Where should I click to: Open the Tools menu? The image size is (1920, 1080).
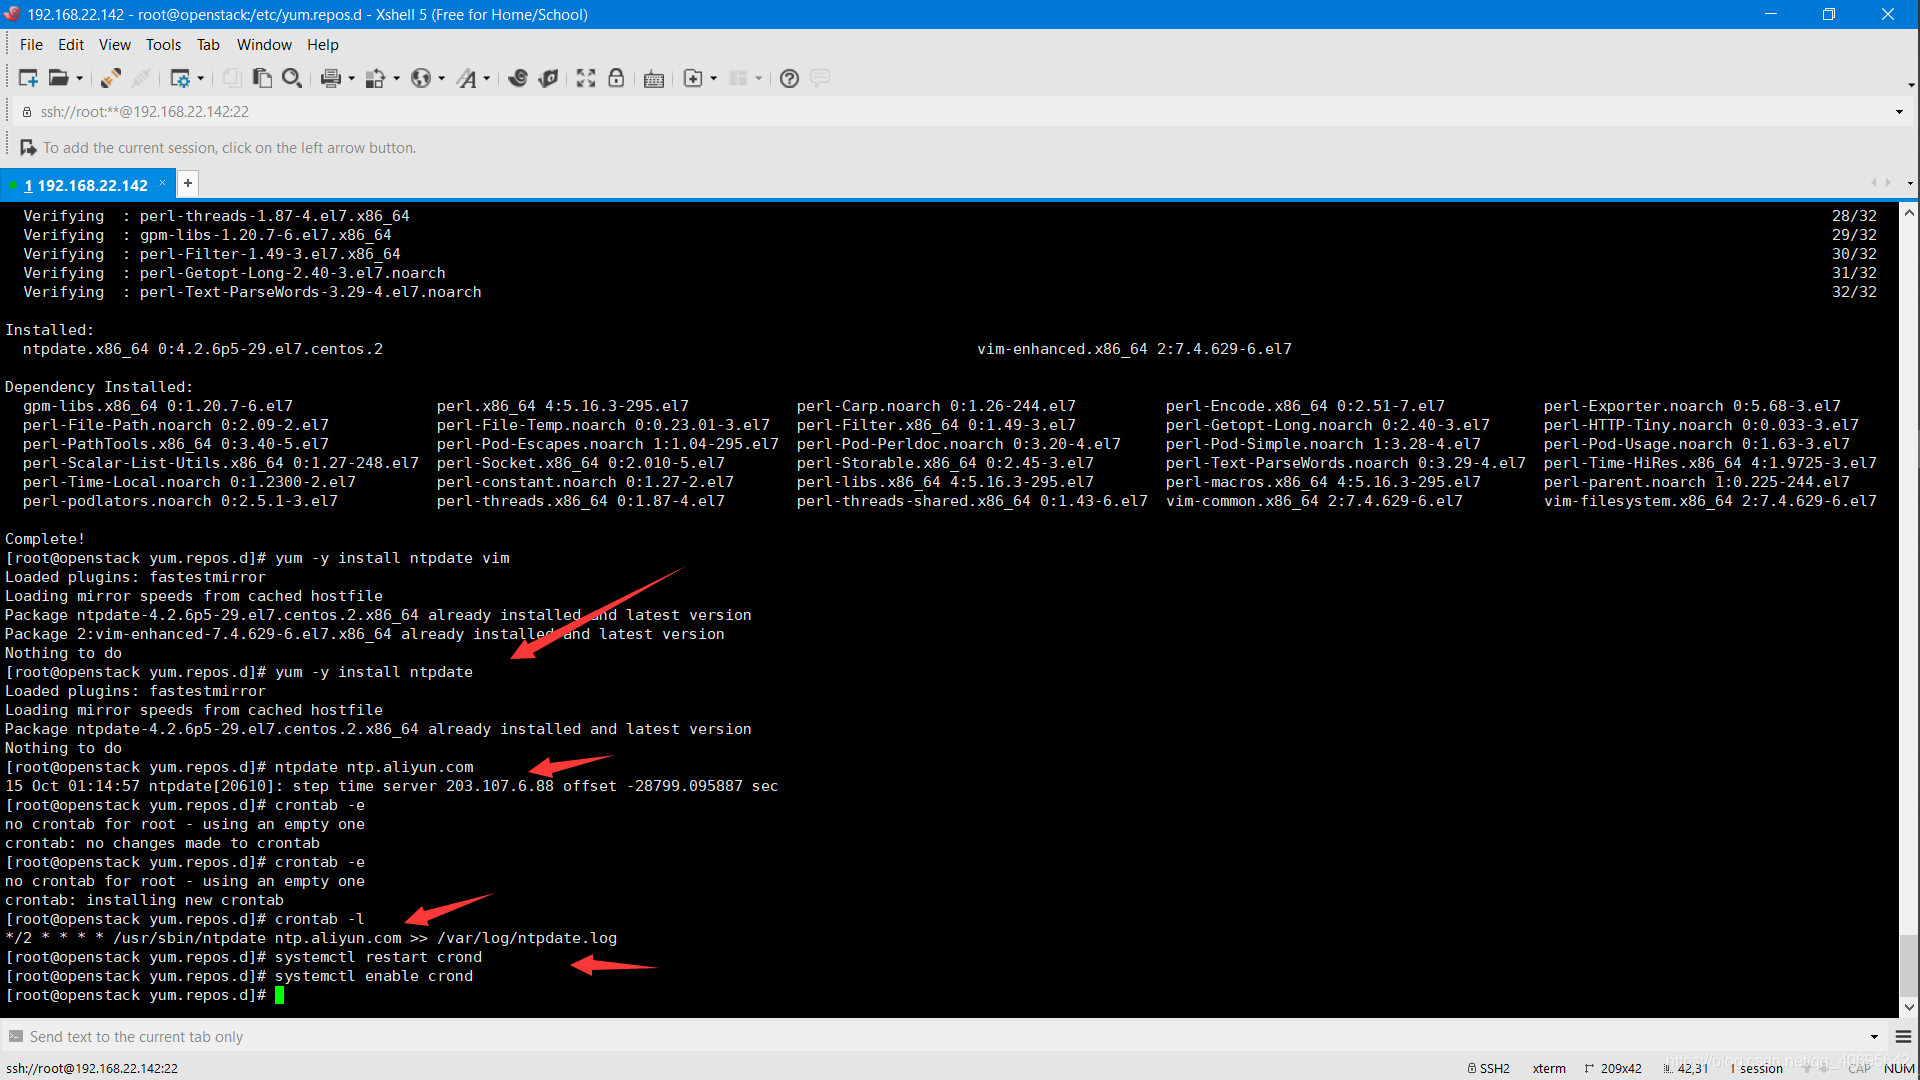pos(163,44)
